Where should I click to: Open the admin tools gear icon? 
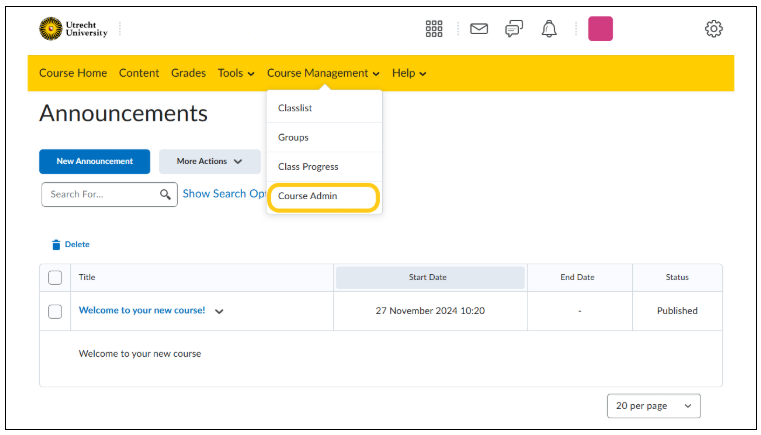point(713,29)
